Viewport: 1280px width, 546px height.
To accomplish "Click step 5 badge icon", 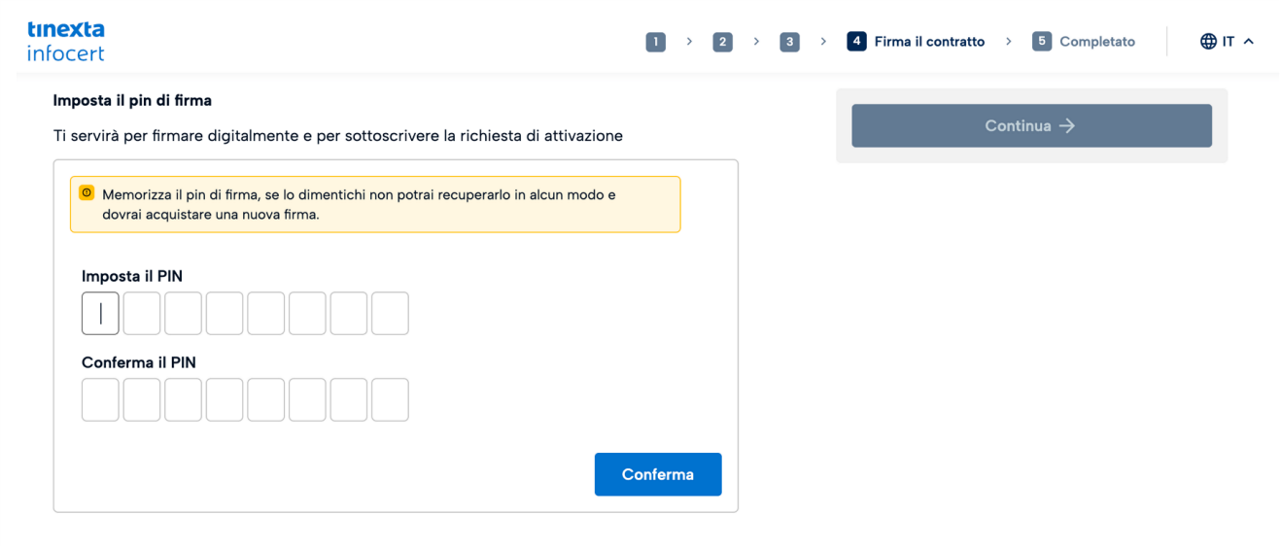I will 1042,42.
